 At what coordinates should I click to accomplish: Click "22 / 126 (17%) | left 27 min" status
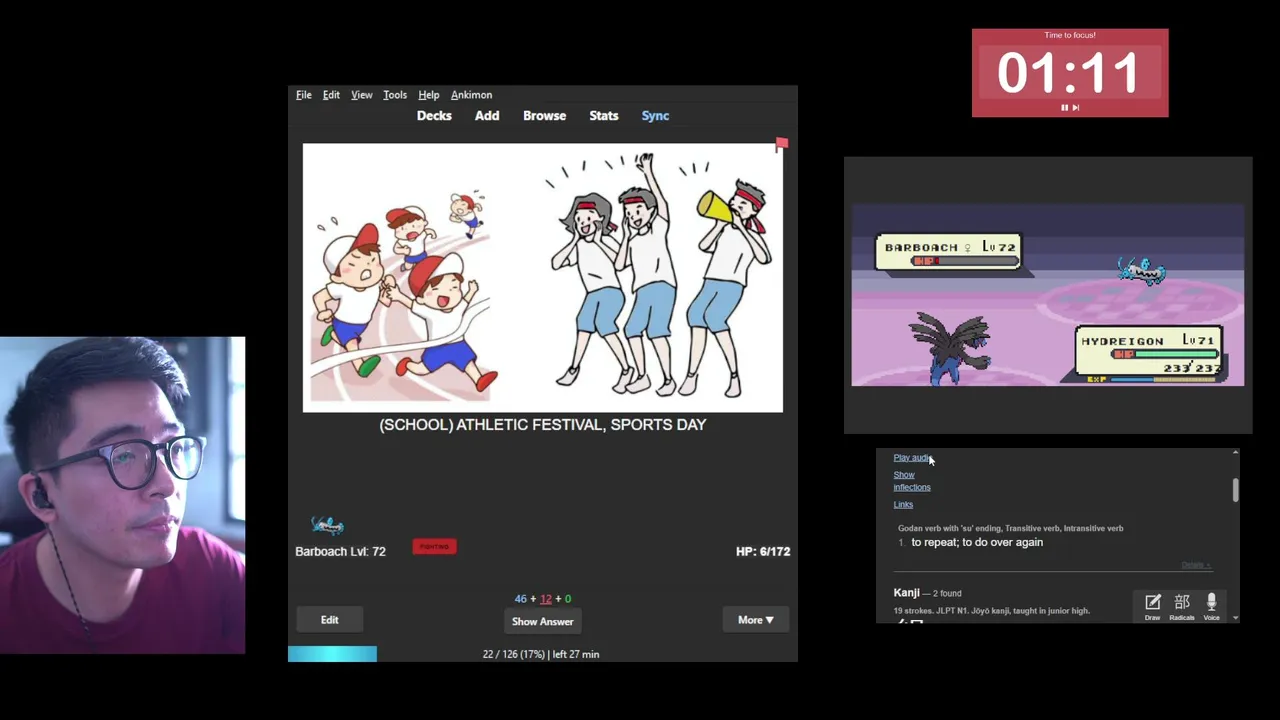(541, 654)
